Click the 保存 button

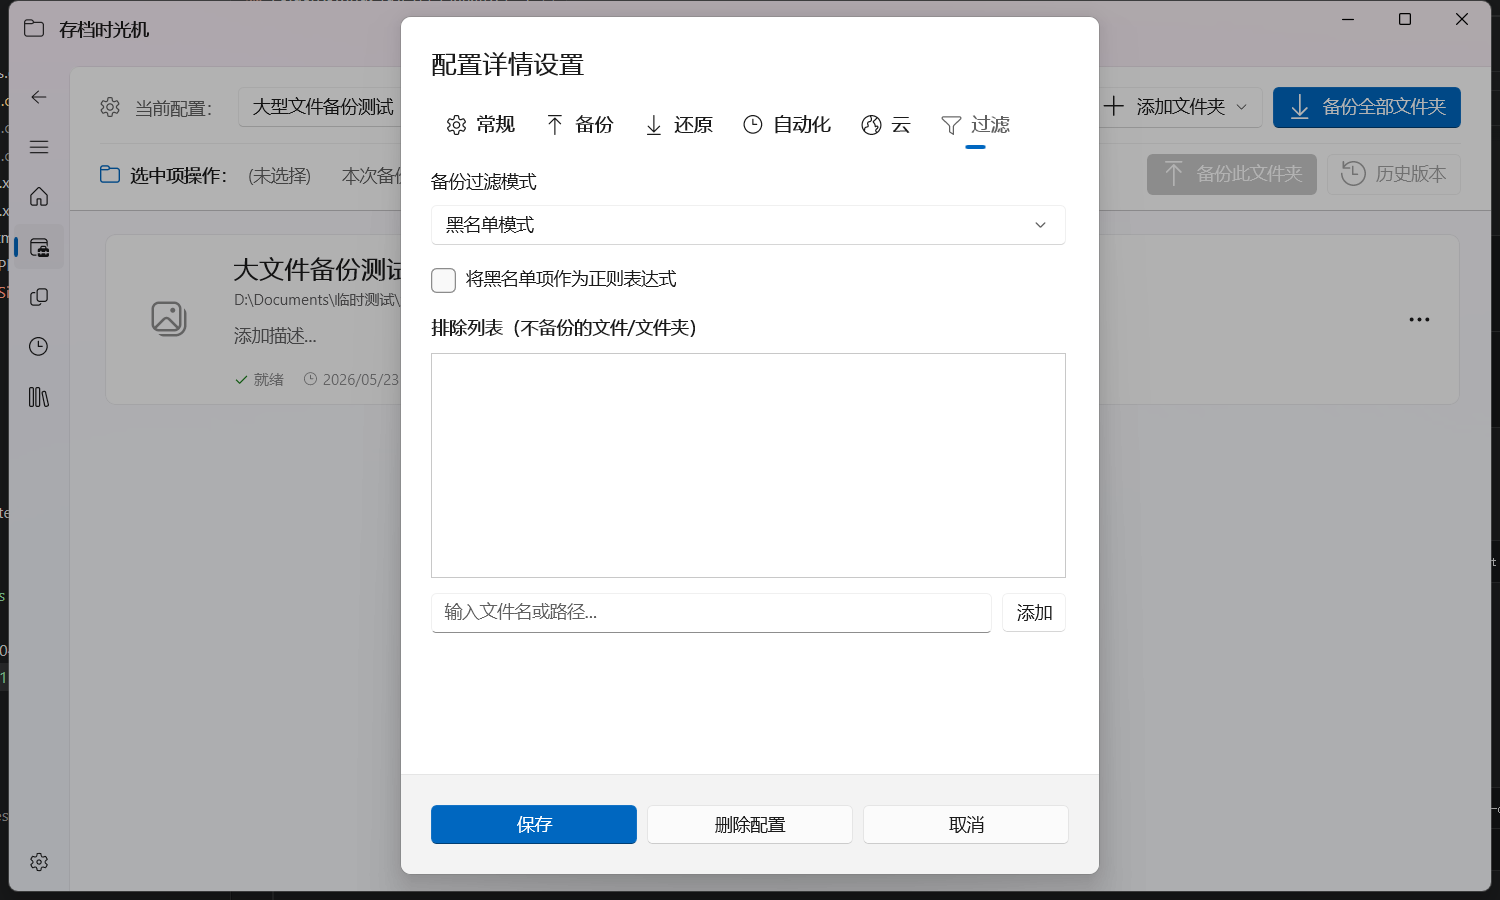coord(534,825)
